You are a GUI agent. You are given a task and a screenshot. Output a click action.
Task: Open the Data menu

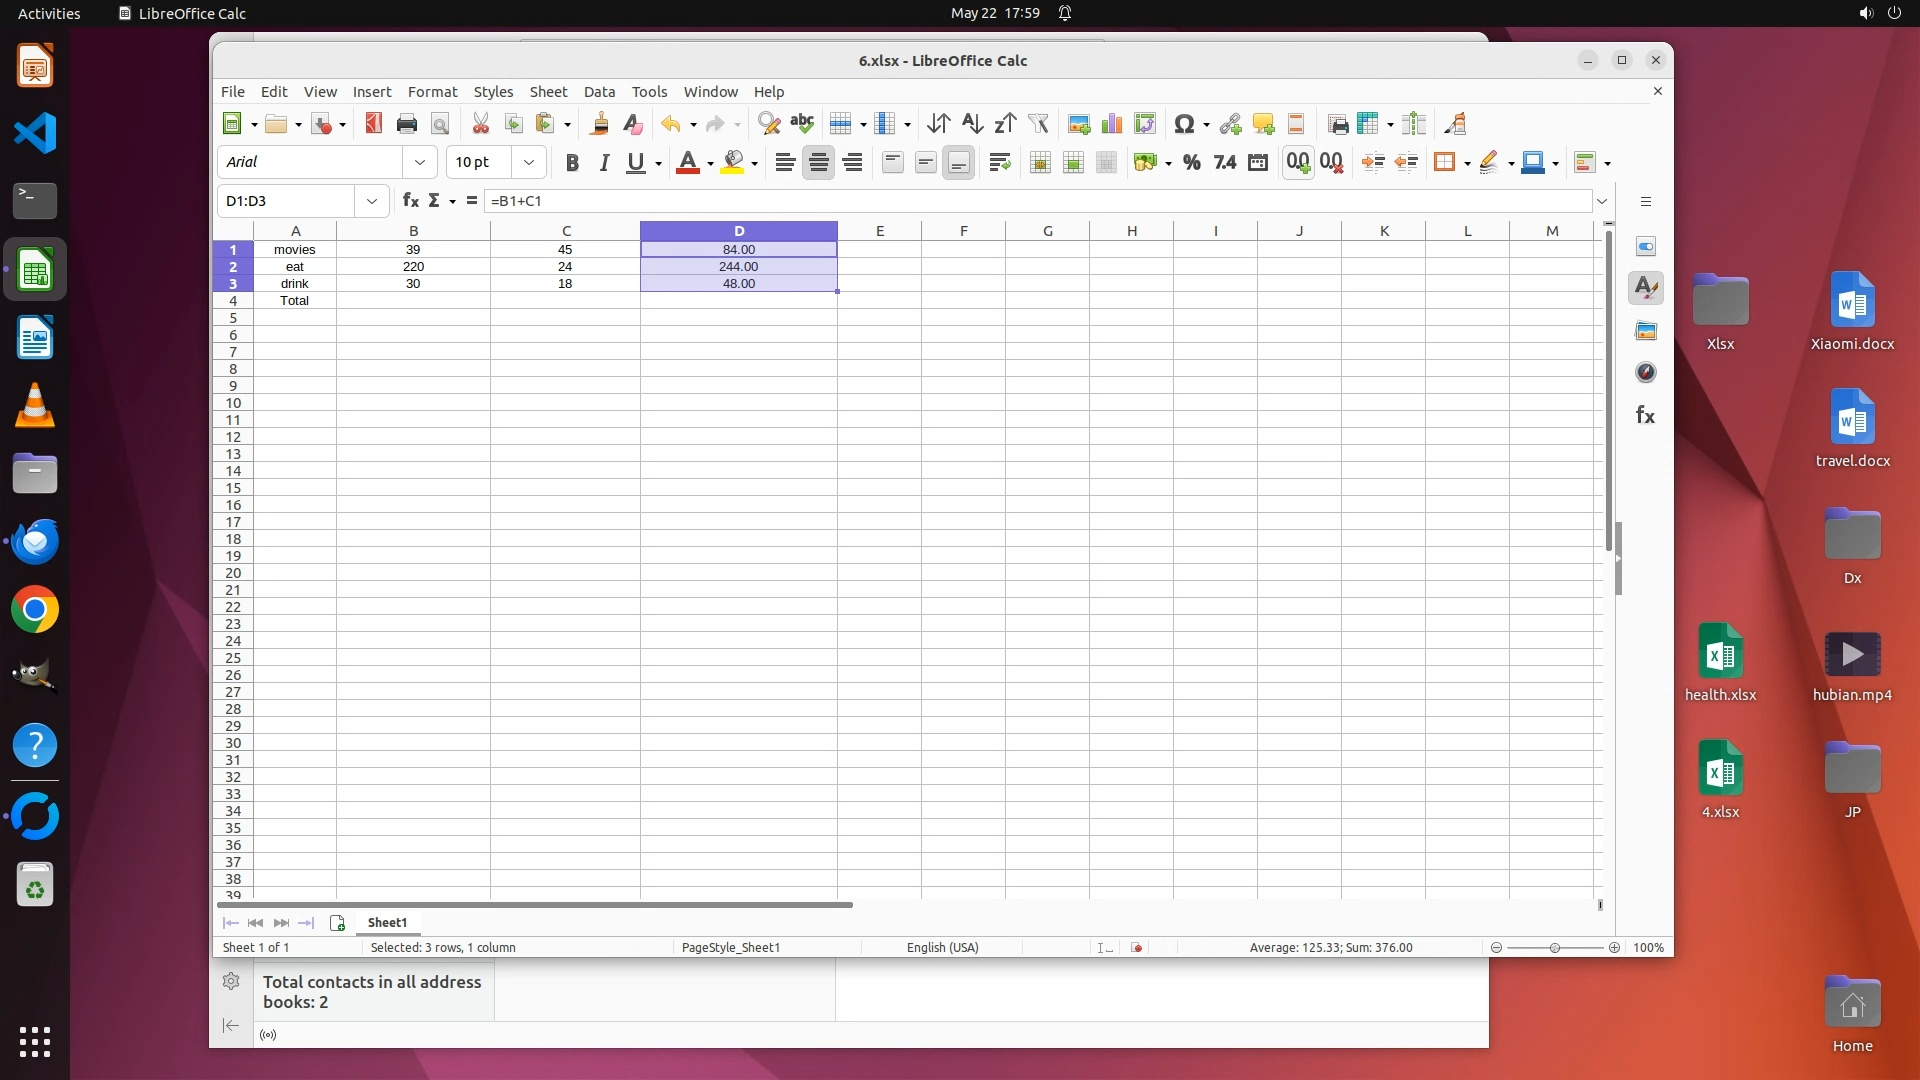pos(599,92)
